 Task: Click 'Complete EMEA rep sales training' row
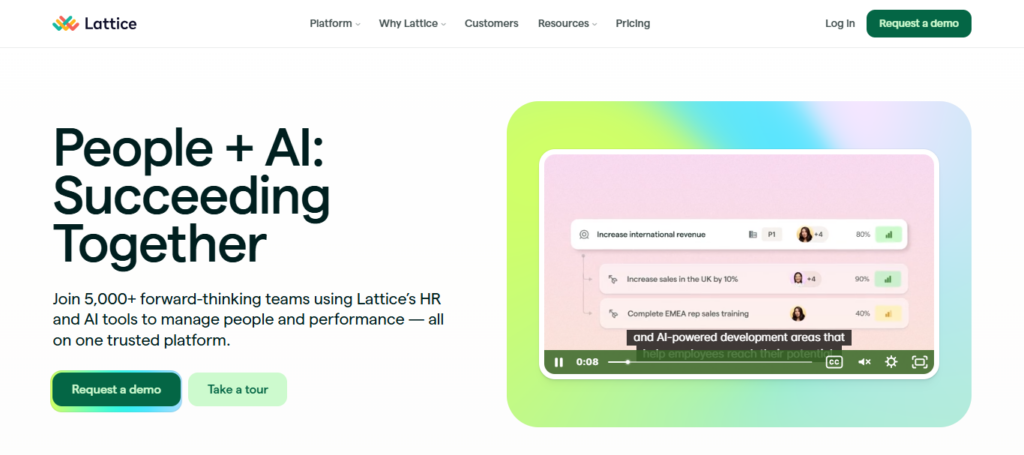tap(754, 313)
